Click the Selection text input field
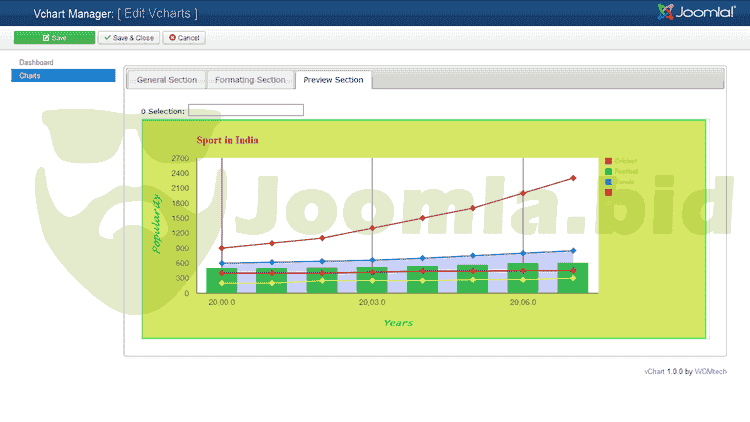Screen dimensions: 750x422 245,110
